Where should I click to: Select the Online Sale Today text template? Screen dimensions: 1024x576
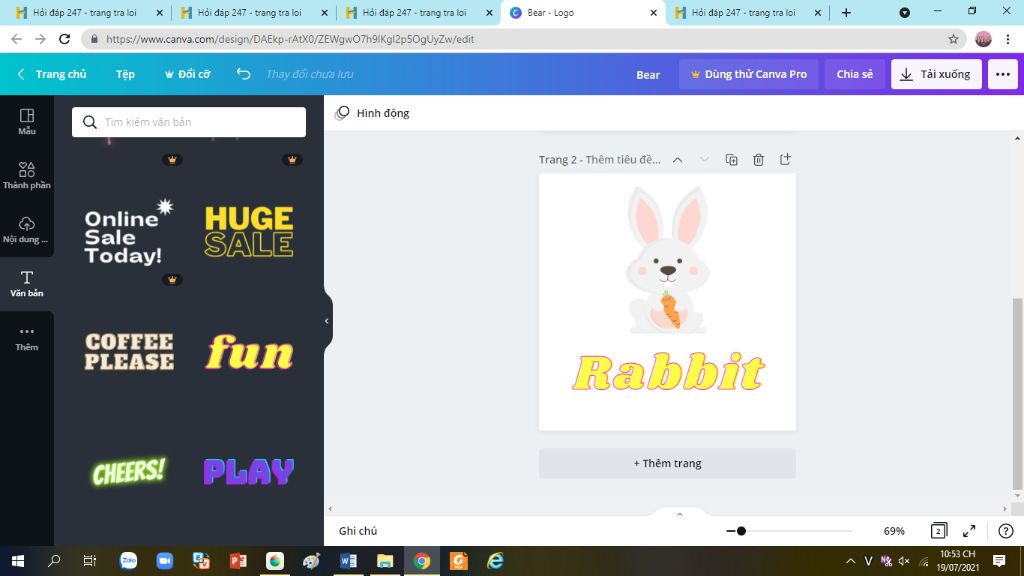point(129,232)
